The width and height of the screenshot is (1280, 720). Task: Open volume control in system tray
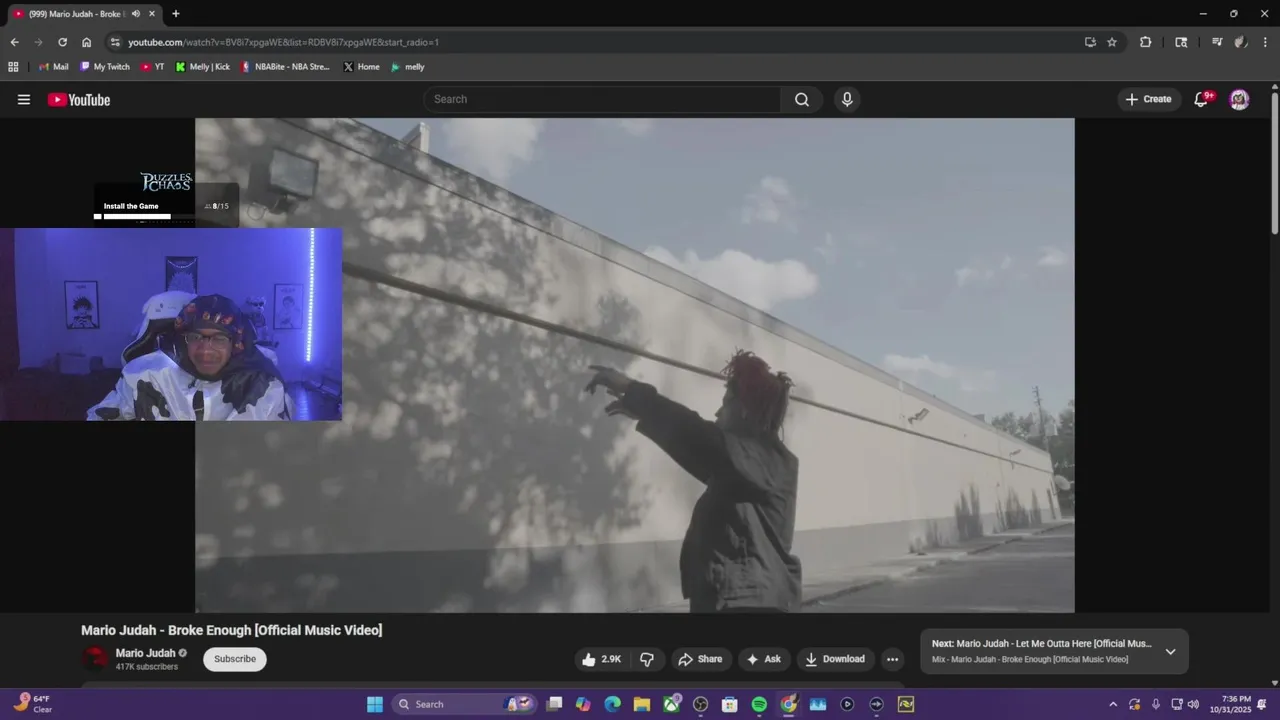pos(1193,704)
